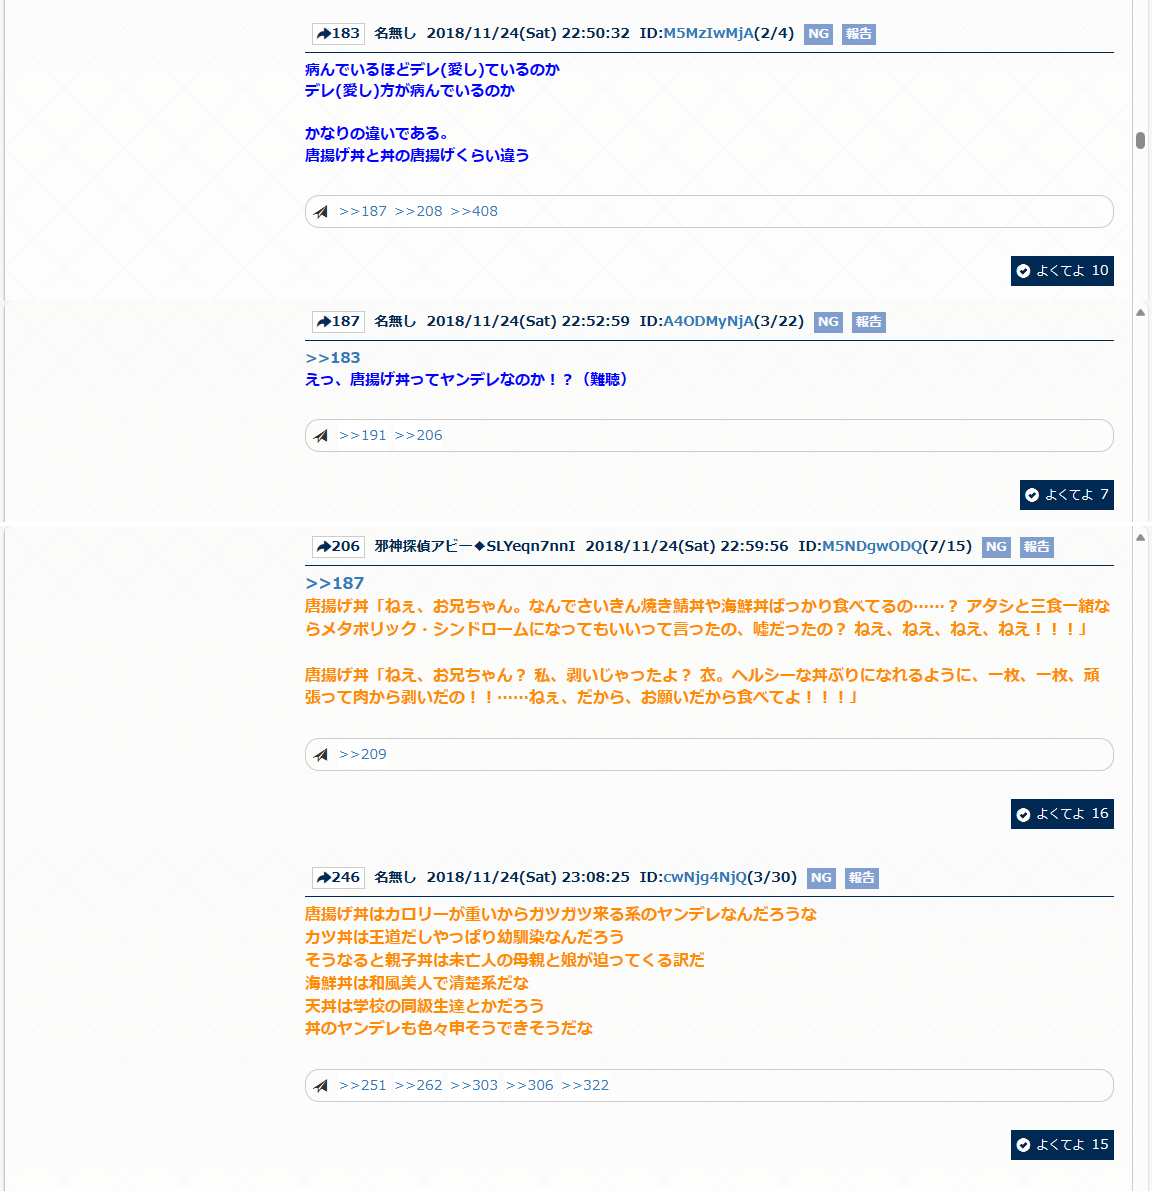Follow the >>183 anchor in post 187
The width and height of the screenshot is (1152, 1191).
tap(333, 358)
